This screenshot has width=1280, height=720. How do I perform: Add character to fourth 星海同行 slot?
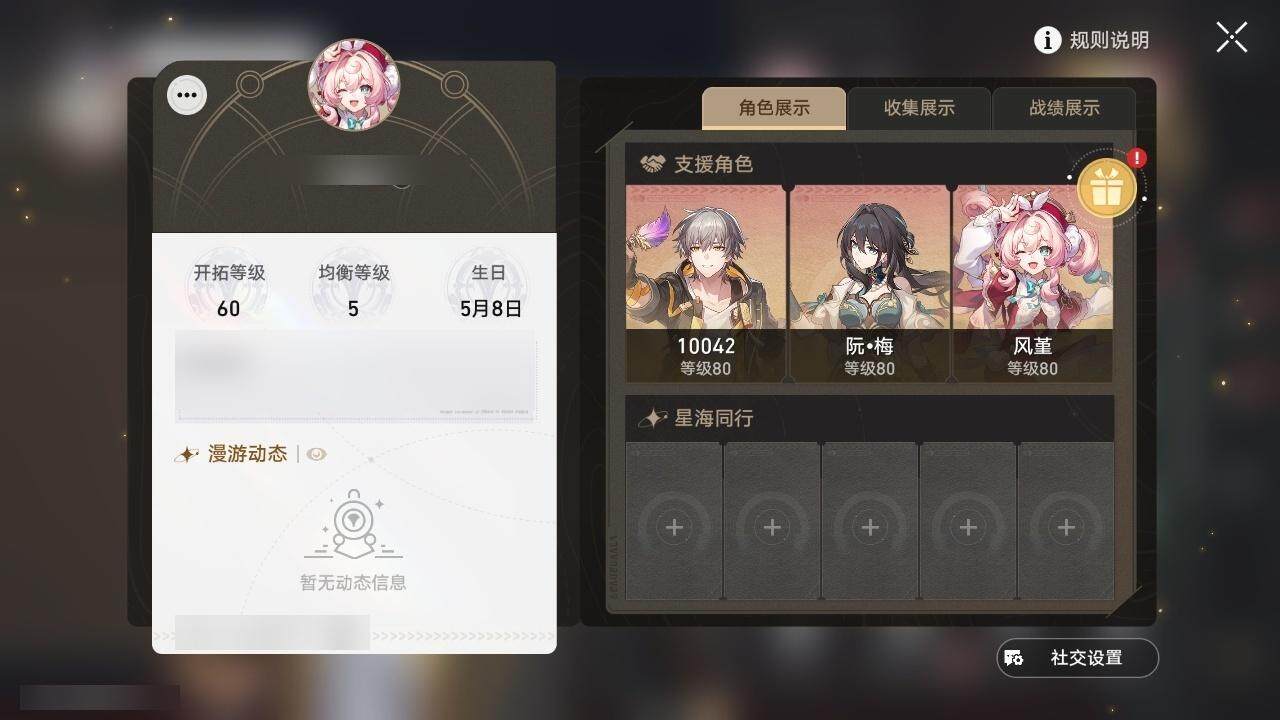[x=968, y=521]
